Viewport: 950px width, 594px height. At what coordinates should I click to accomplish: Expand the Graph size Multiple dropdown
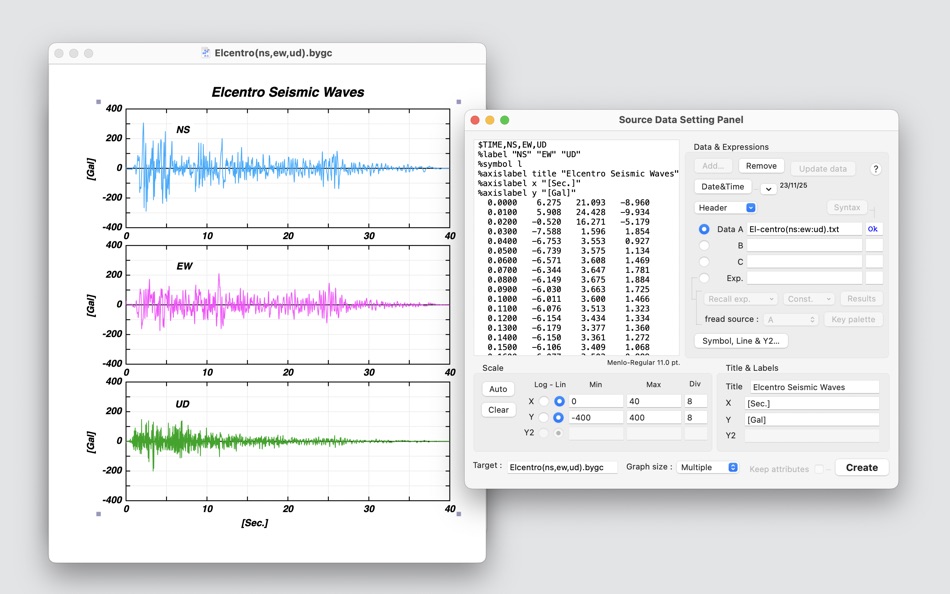(708, 467)
